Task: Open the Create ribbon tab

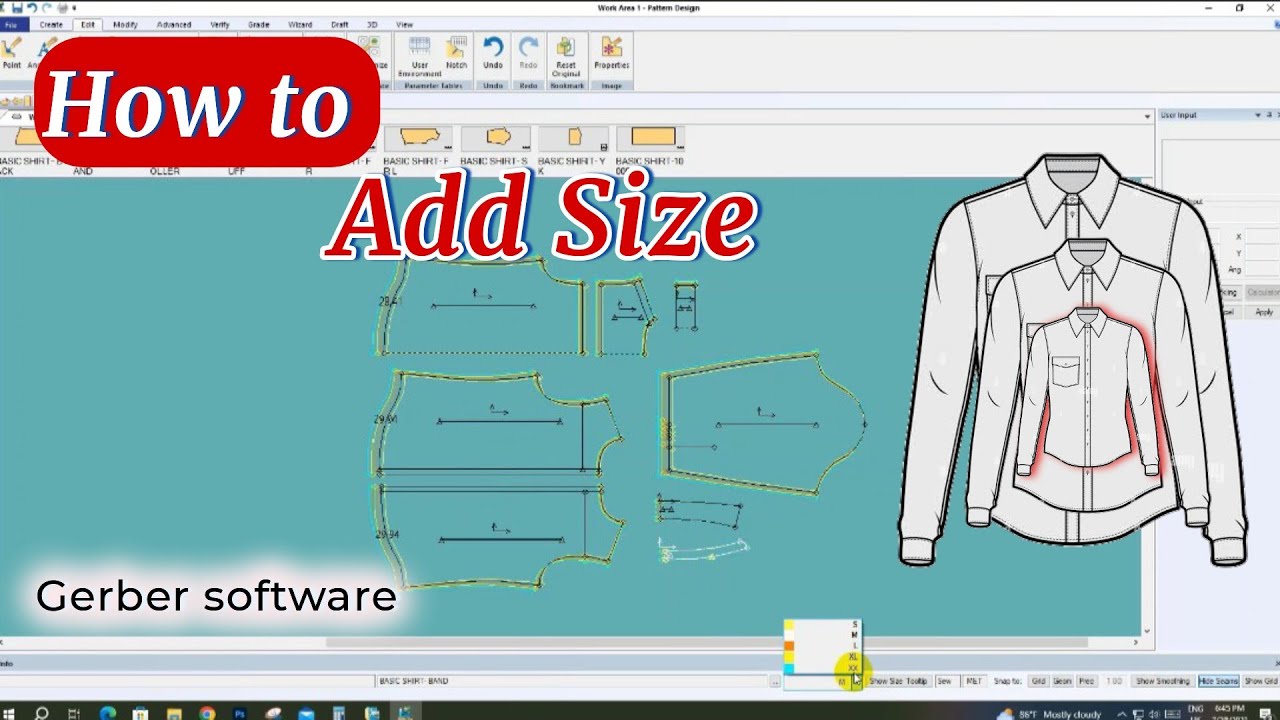Action: (x=51, y=24)
